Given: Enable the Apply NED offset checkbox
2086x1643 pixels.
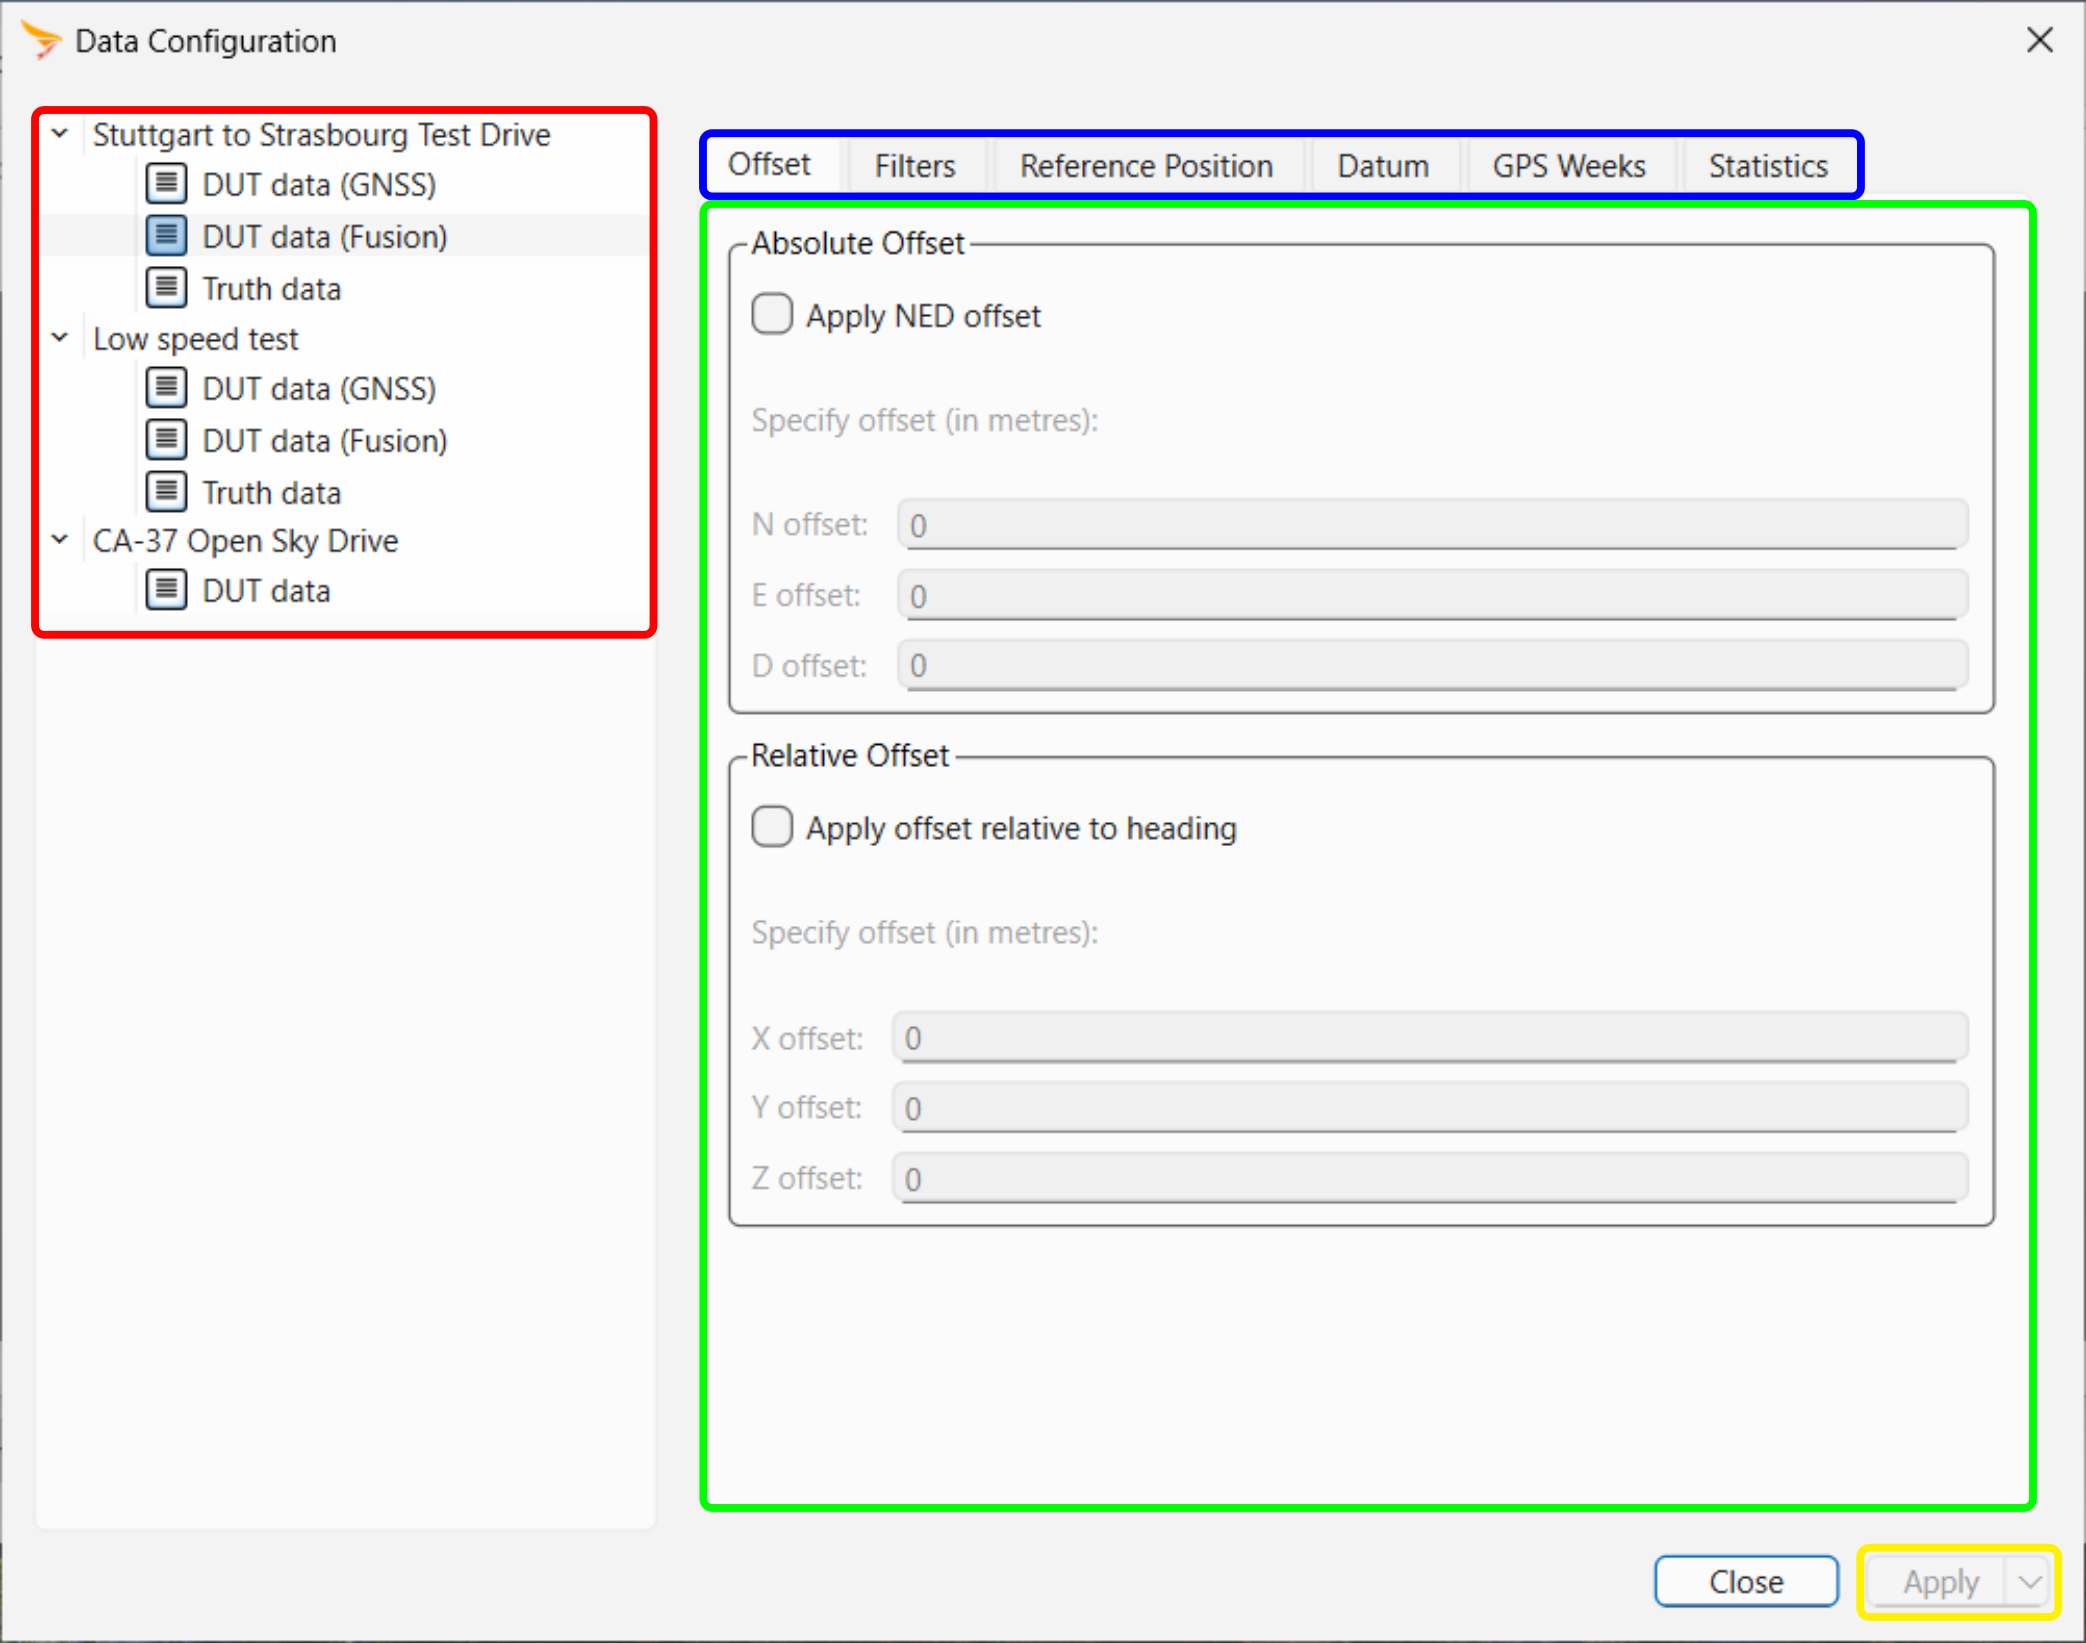Looking at the screenshot, I should coord(772,314).
